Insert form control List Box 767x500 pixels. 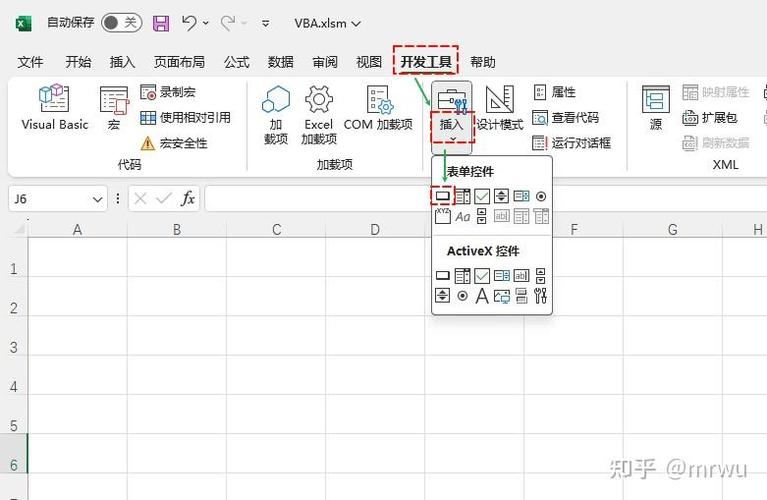click(x=521, y=196)
